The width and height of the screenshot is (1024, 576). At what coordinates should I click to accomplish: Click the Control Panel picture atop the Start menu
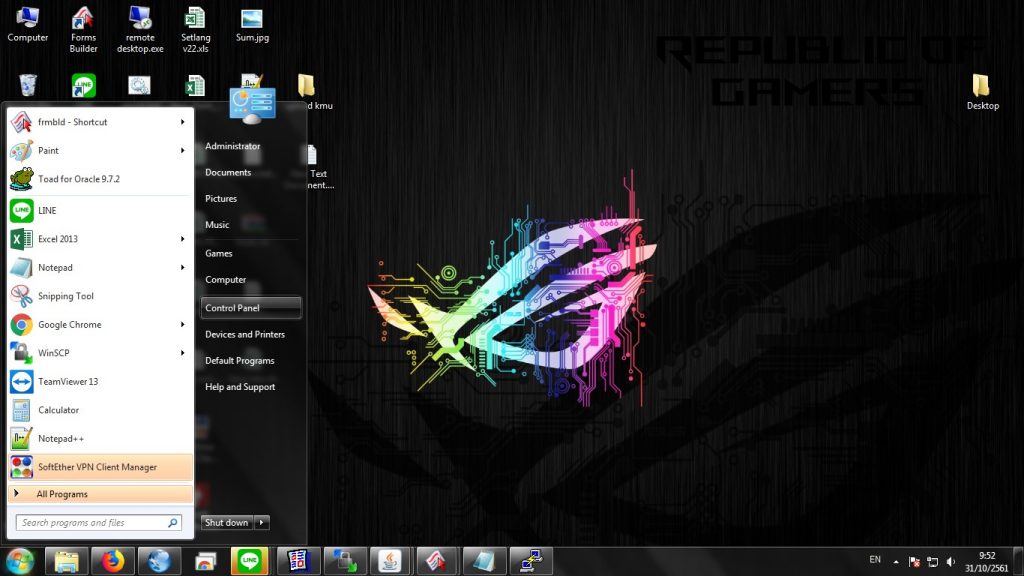[x=253, y=106]
